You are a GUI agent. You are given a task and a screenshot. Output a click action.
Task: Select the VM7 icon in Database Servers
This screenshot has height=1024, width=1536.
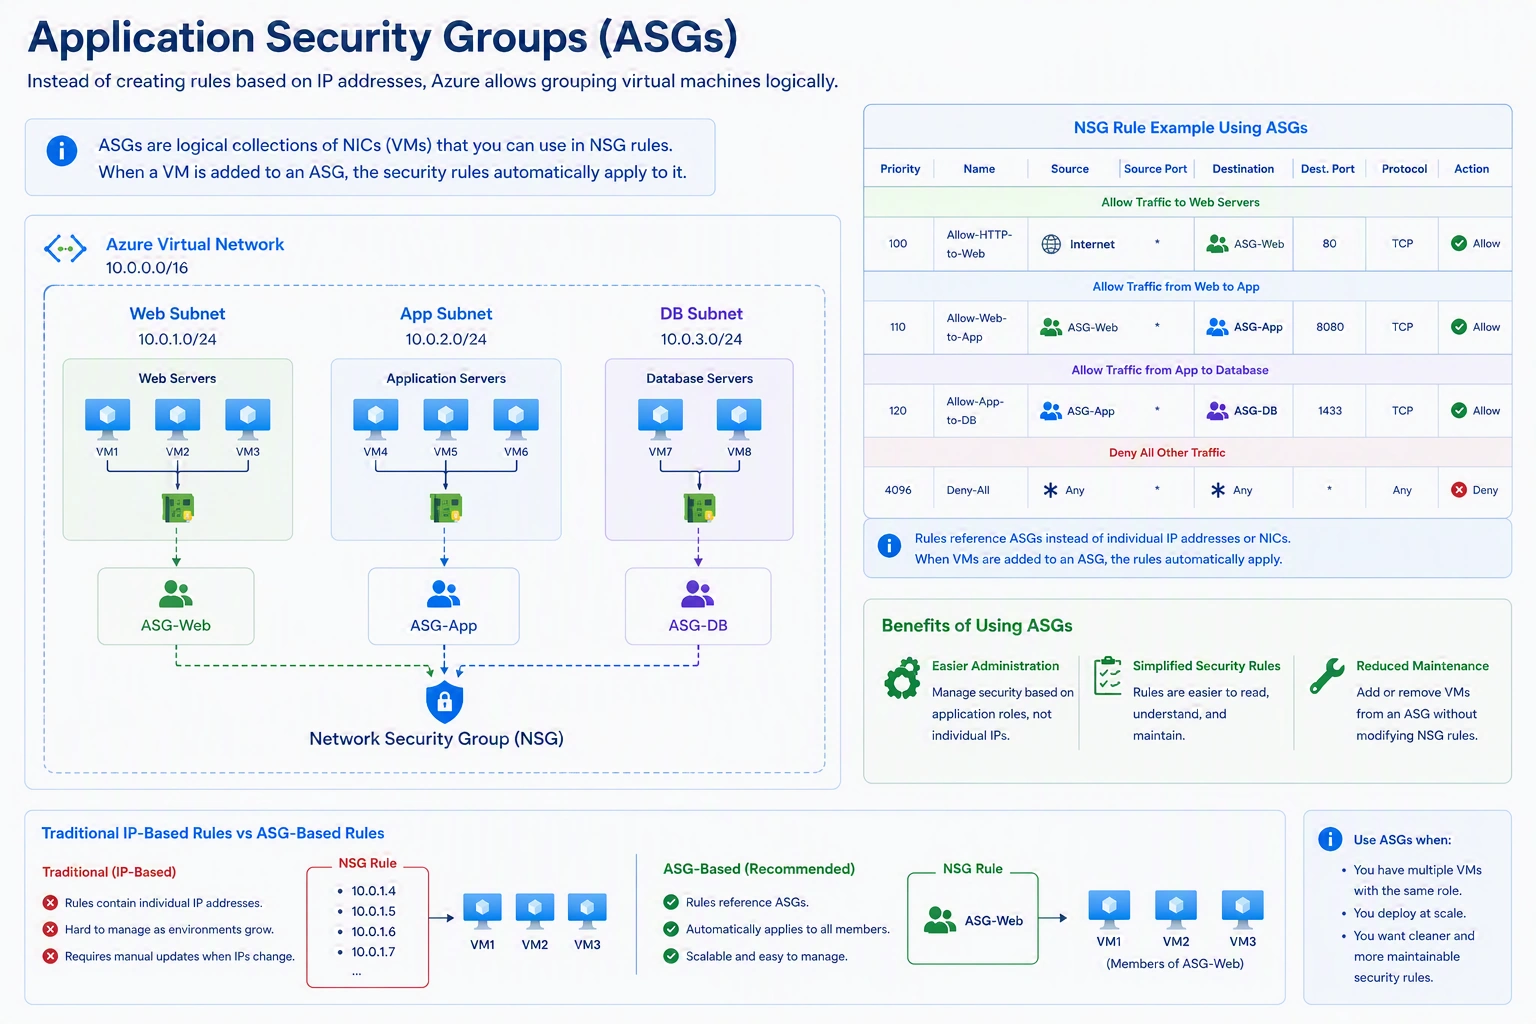click(x=660, y=419)
